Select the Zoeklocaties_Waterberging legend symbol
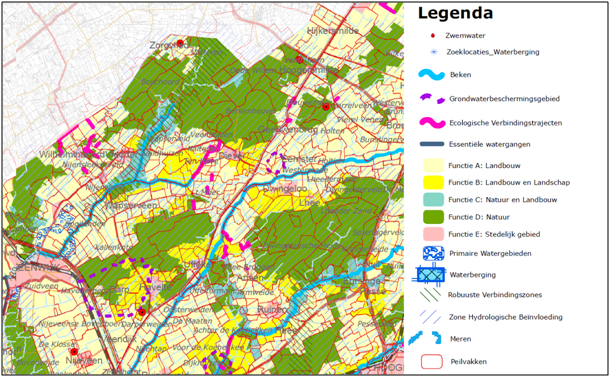611x377 pixels. click(434, 52)
